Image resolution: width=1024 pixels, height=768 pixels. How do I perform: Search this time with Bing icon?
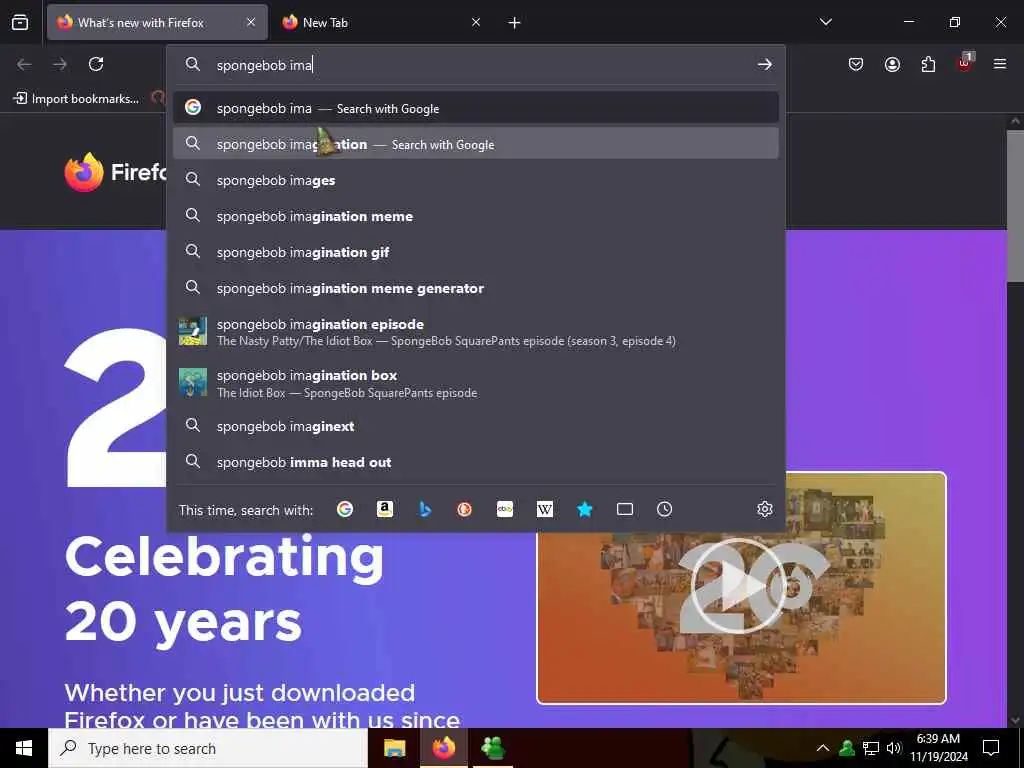click(425, 509)
